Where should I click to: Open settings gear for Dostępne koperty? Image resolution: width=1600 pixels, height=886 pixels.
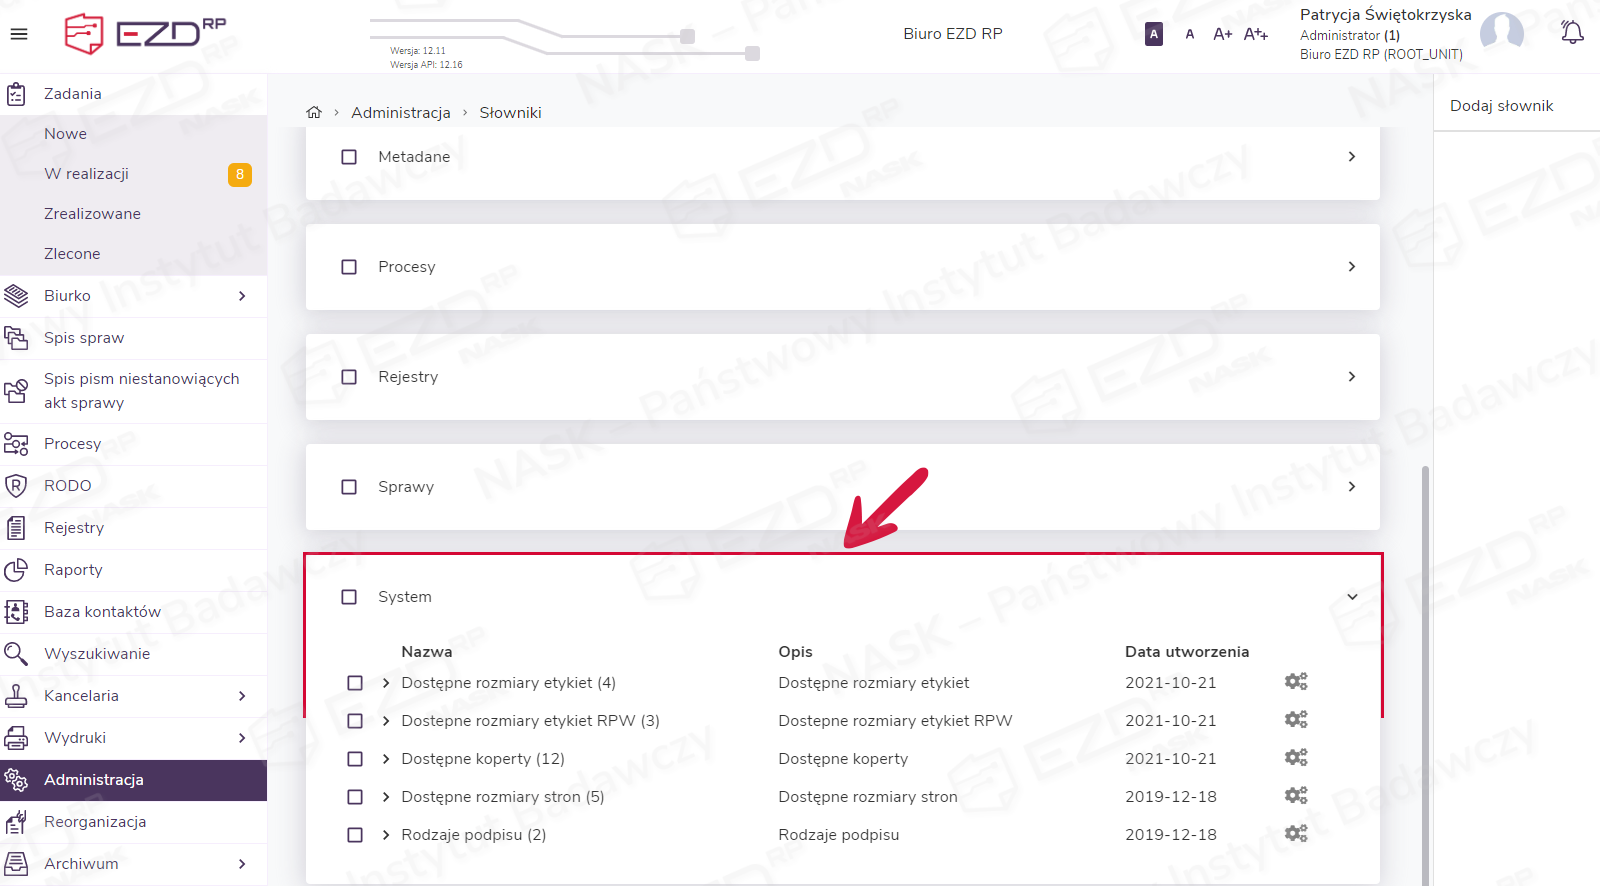point(1296,758)
